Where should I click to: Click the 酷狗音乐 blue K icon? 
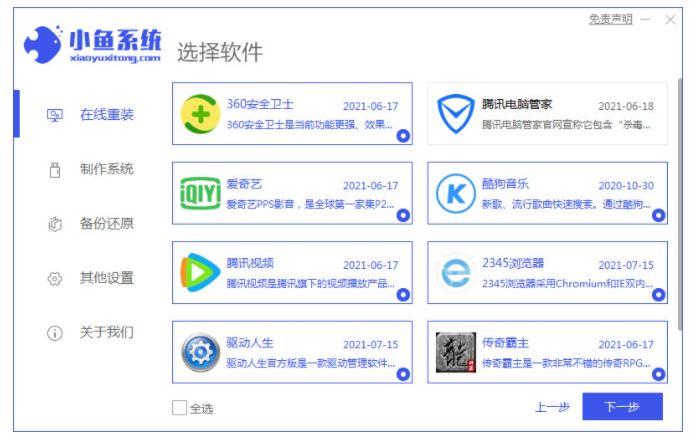click(456, 193)
